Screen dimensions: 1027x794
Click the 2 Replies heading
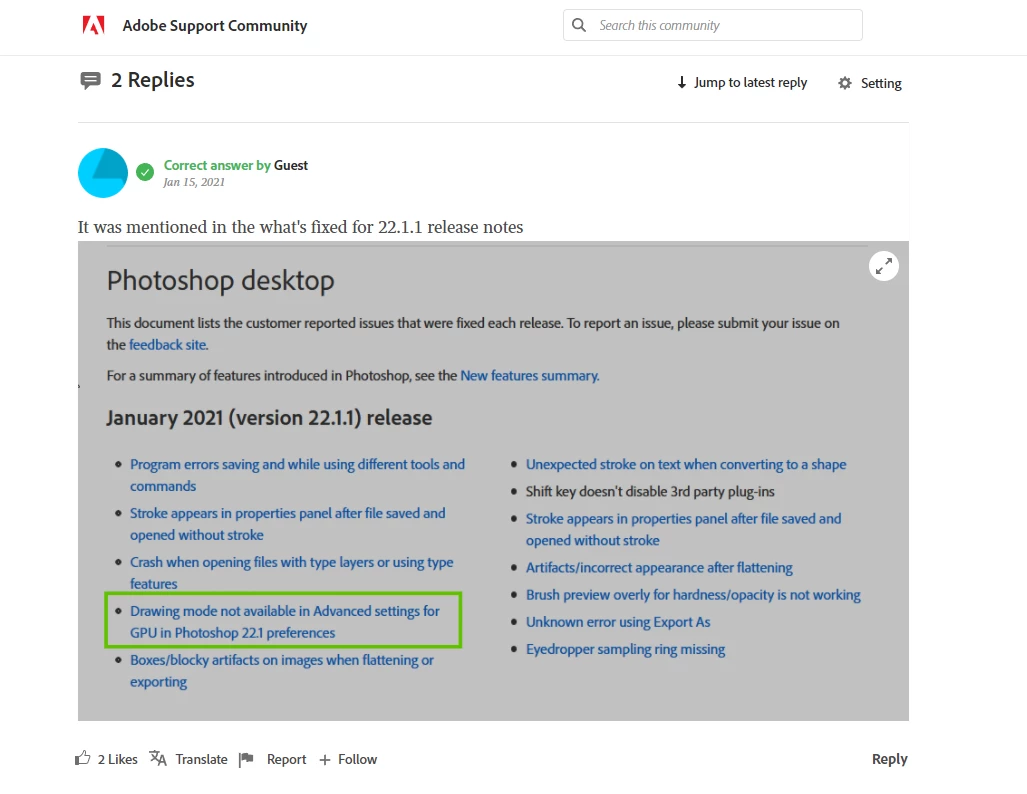153,80
